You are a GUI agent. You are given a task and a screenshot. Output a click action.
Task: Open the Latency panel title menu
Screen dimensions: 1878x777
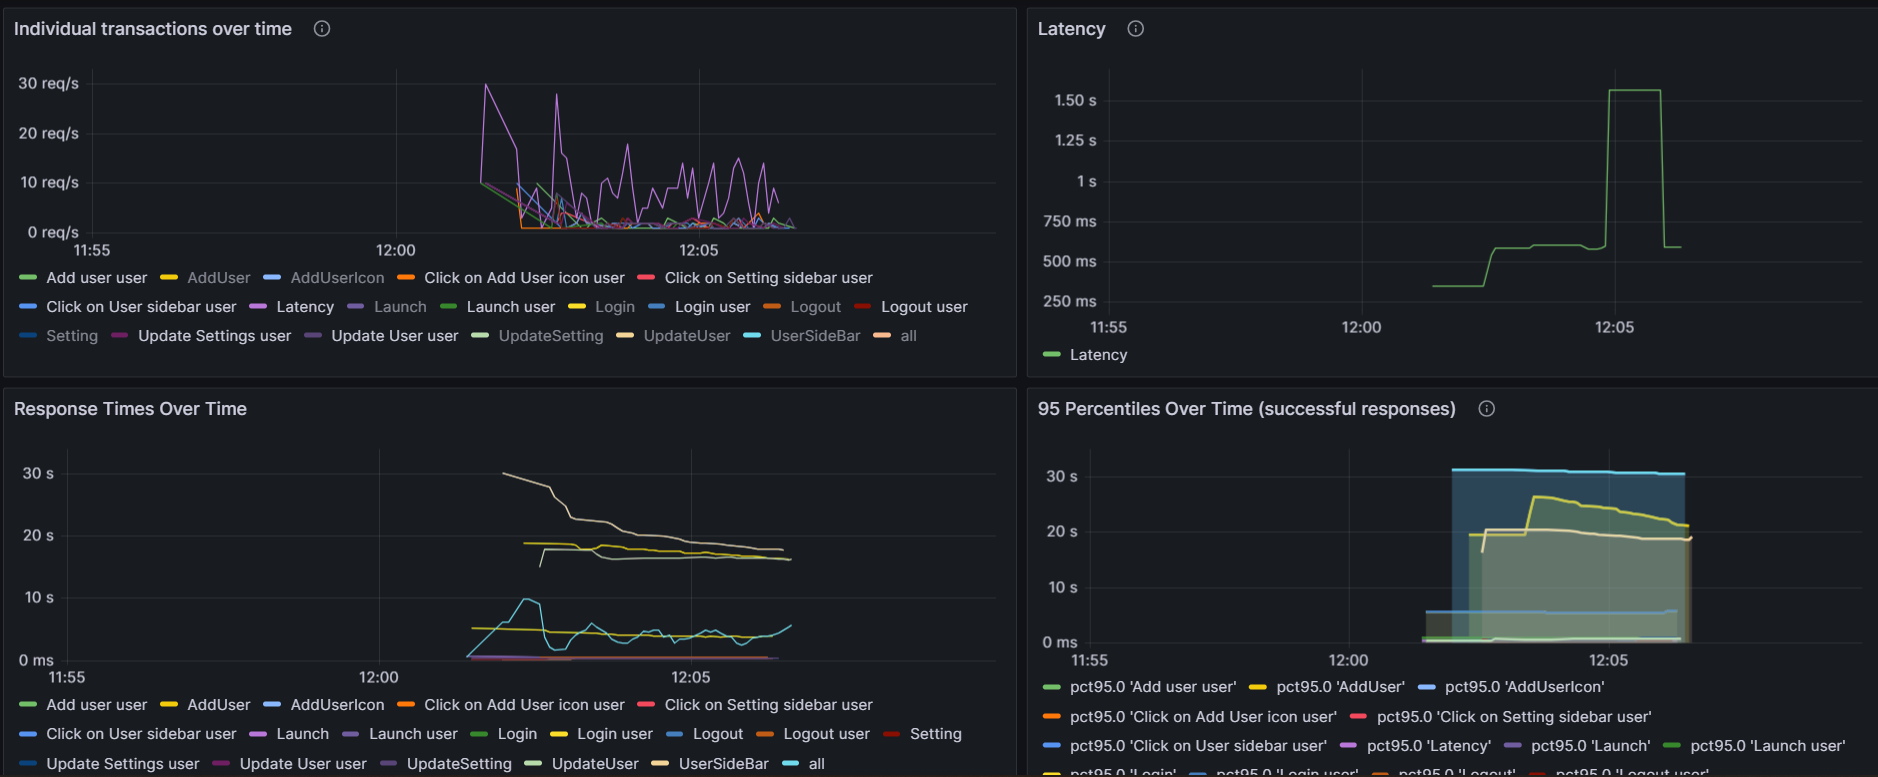click(1071, 29)
